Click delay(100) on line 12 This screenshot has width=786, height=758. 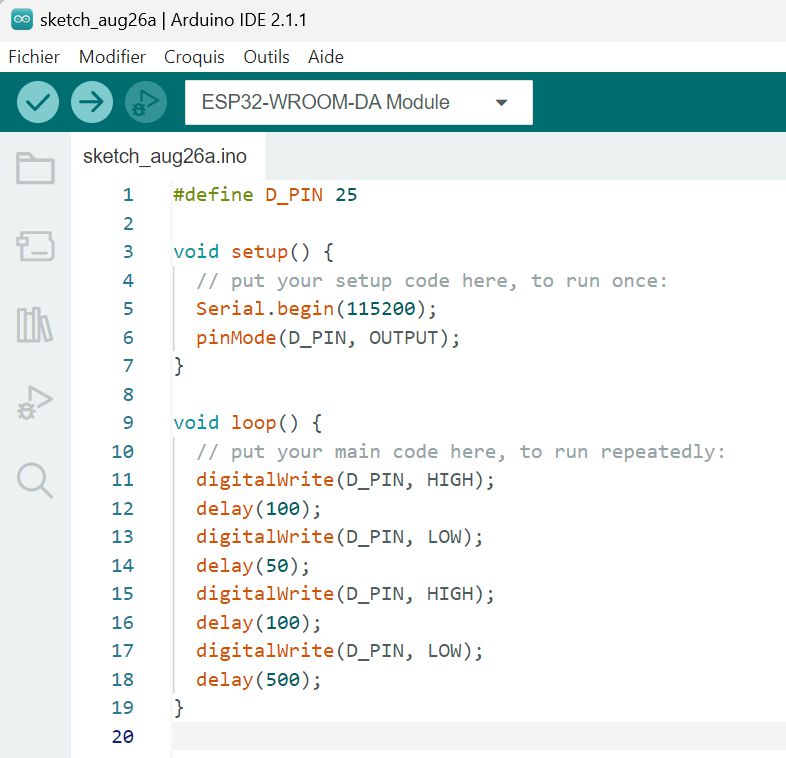click(259, 509)
